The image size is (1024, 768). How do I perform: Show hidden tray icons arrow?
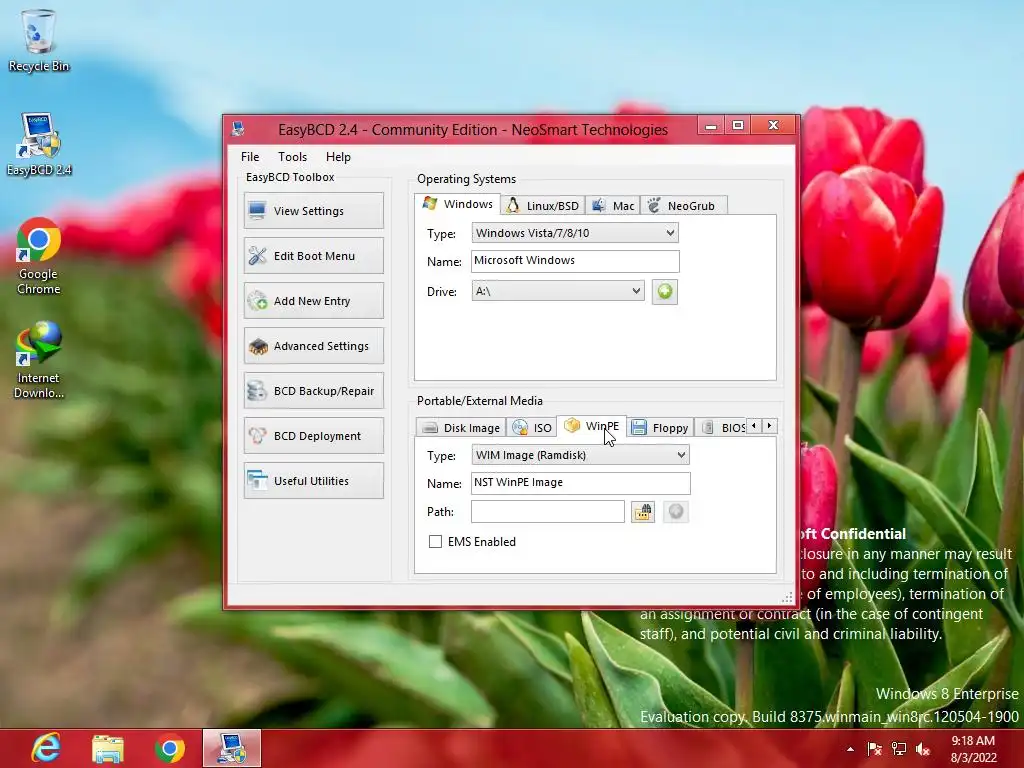click(x=850, y=749)
